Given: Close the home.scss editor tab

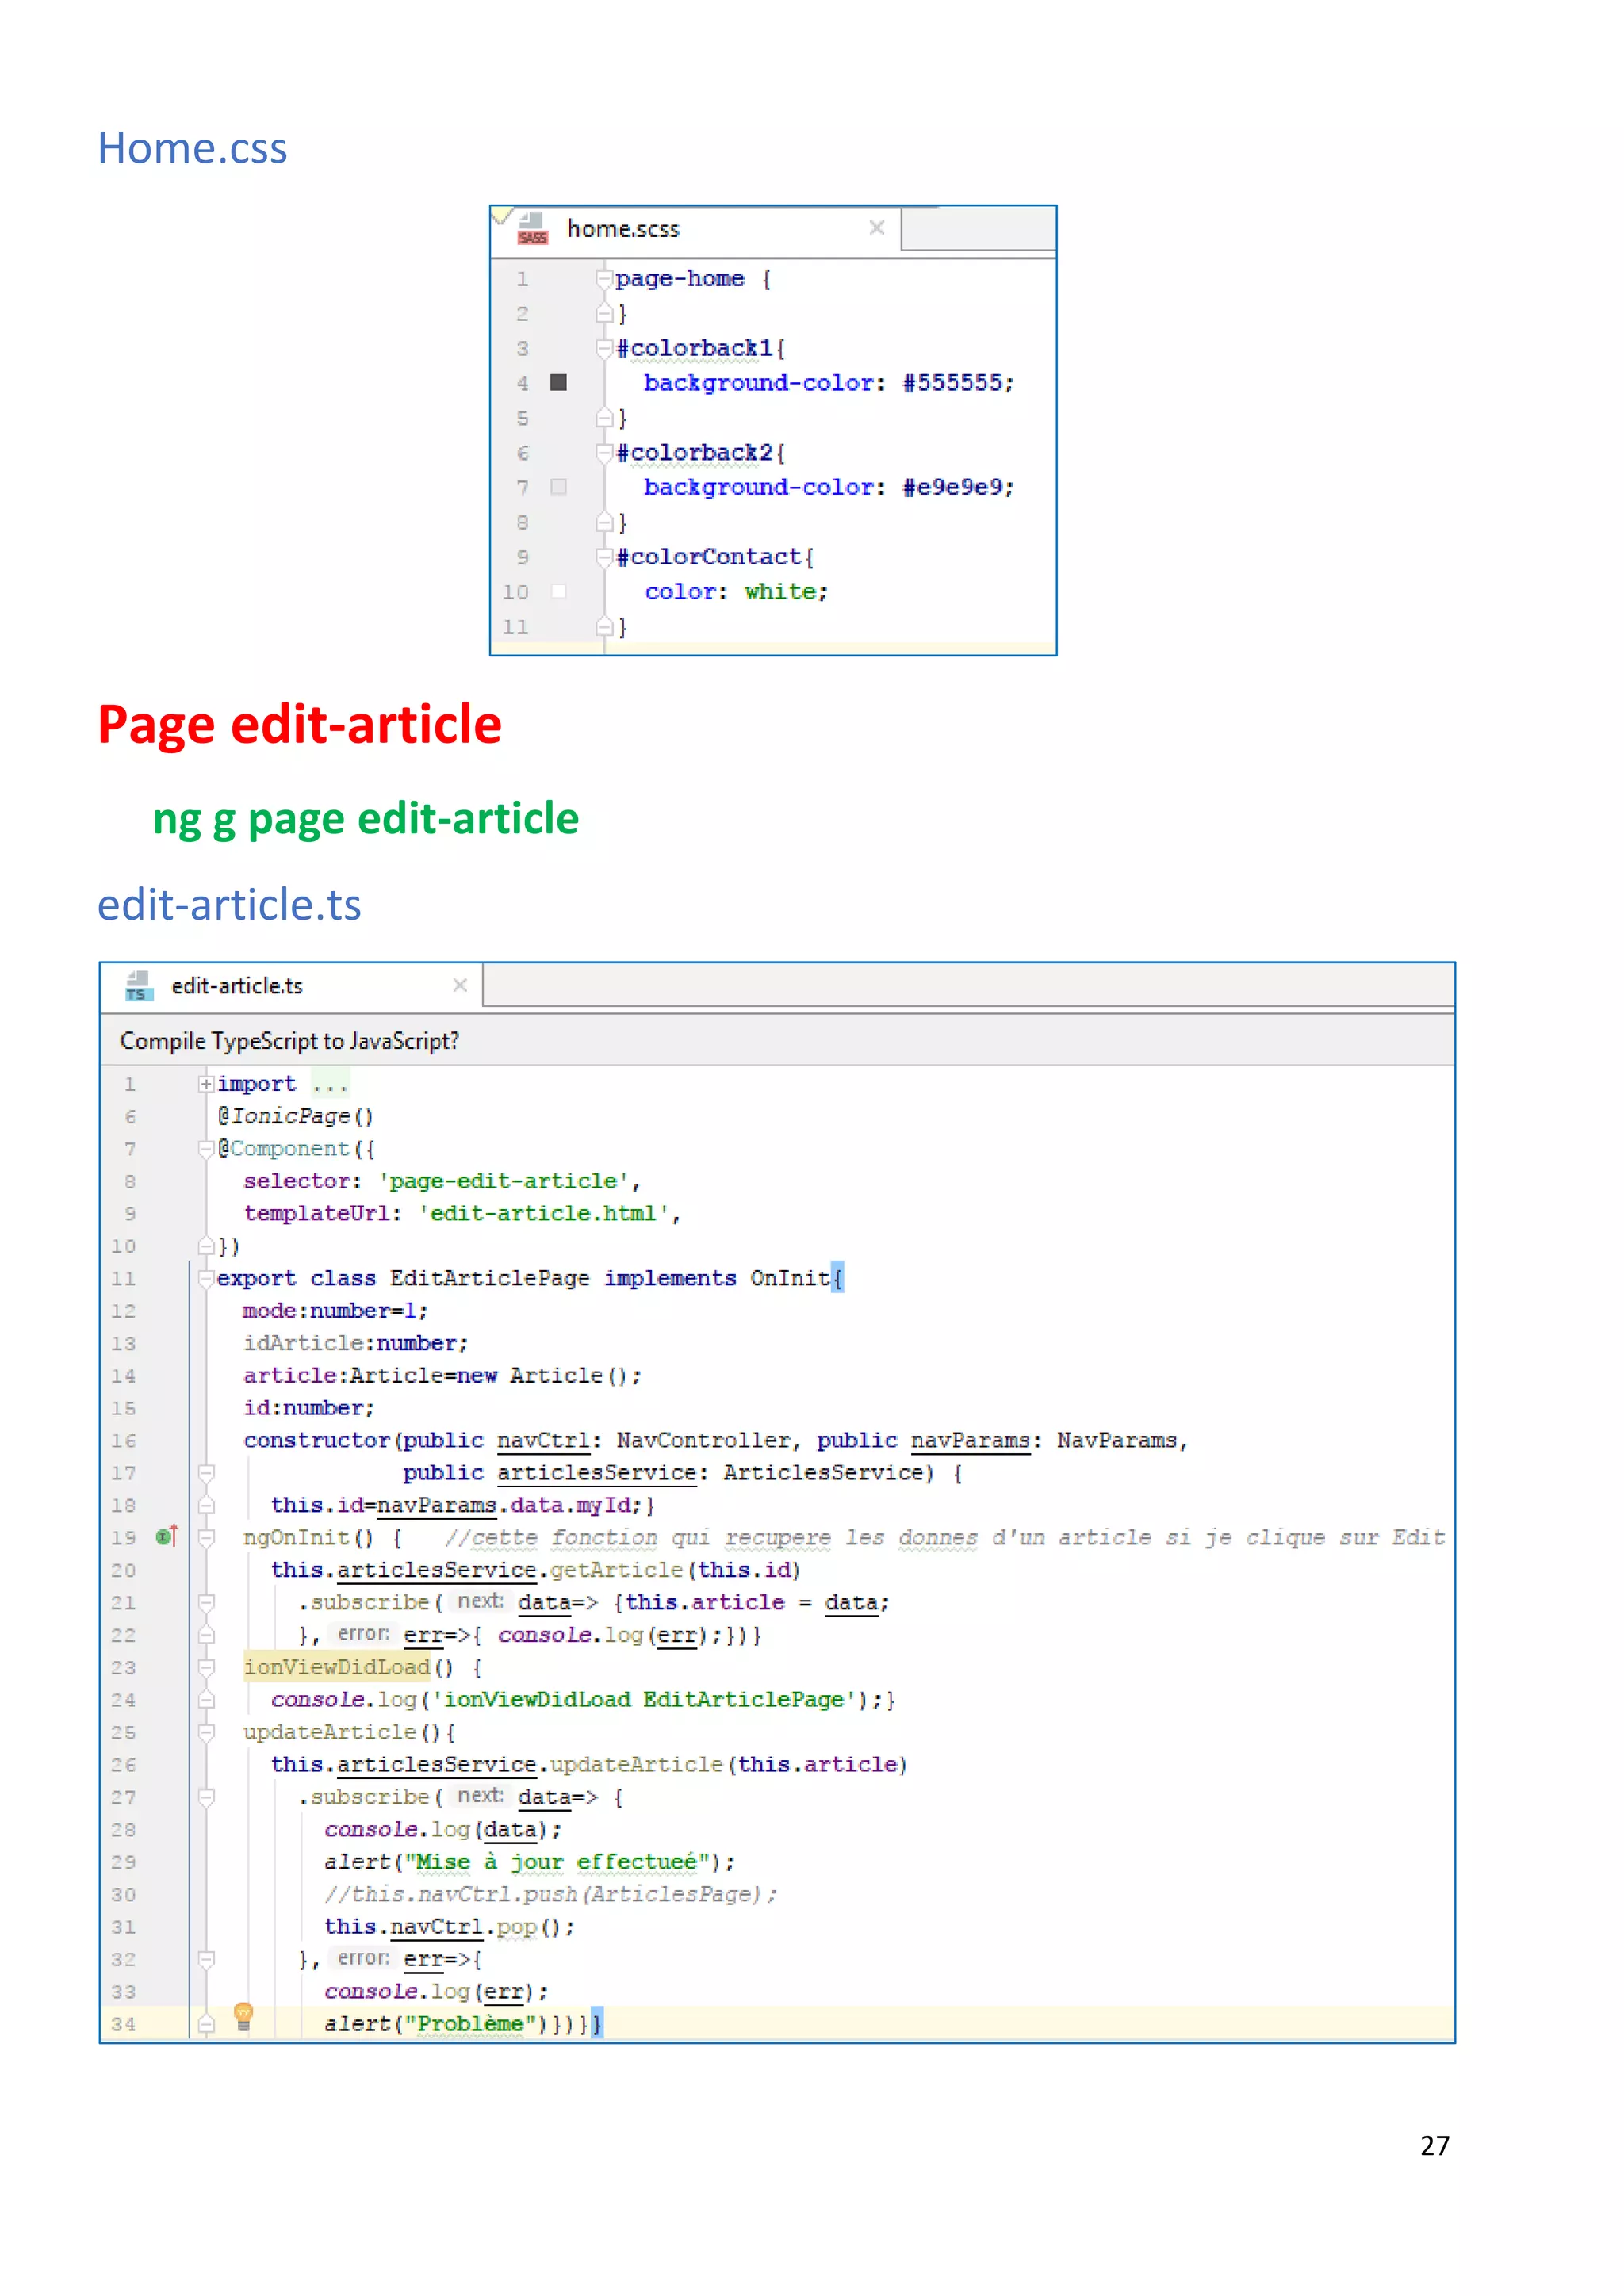Looking at the screenshot, I should click(877, 228).
